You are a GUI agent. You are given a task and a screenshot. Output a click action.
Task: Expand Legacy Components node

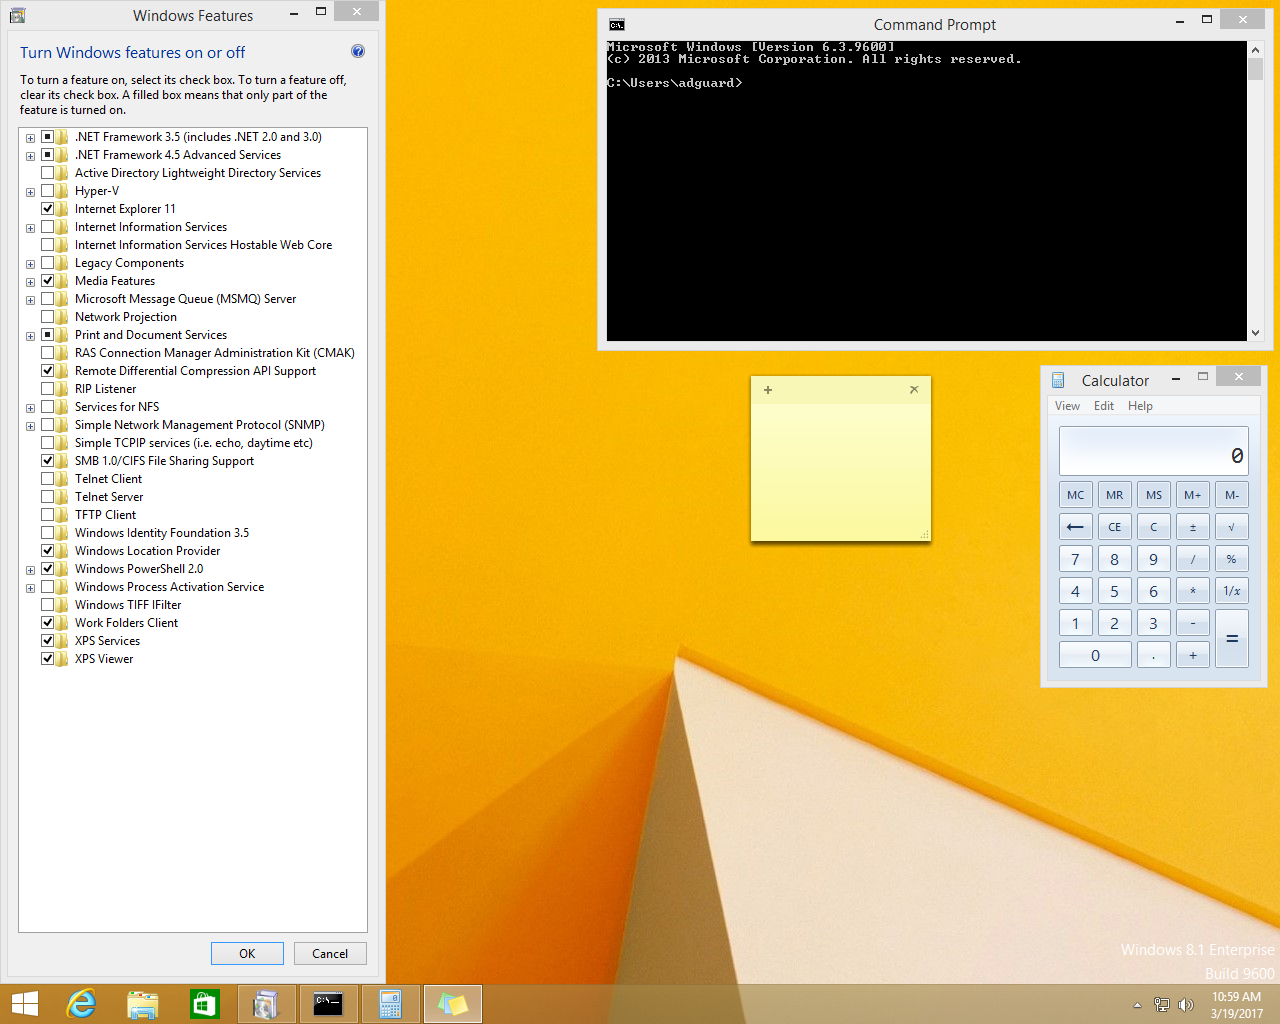coord(30,264)
